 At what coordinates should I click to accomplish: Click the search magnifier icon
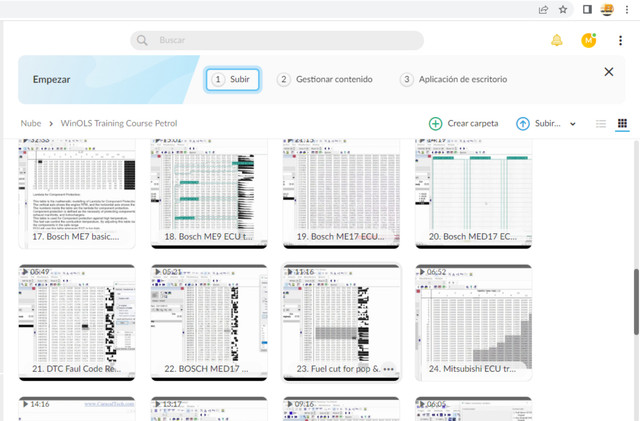(x=142, y=40)
